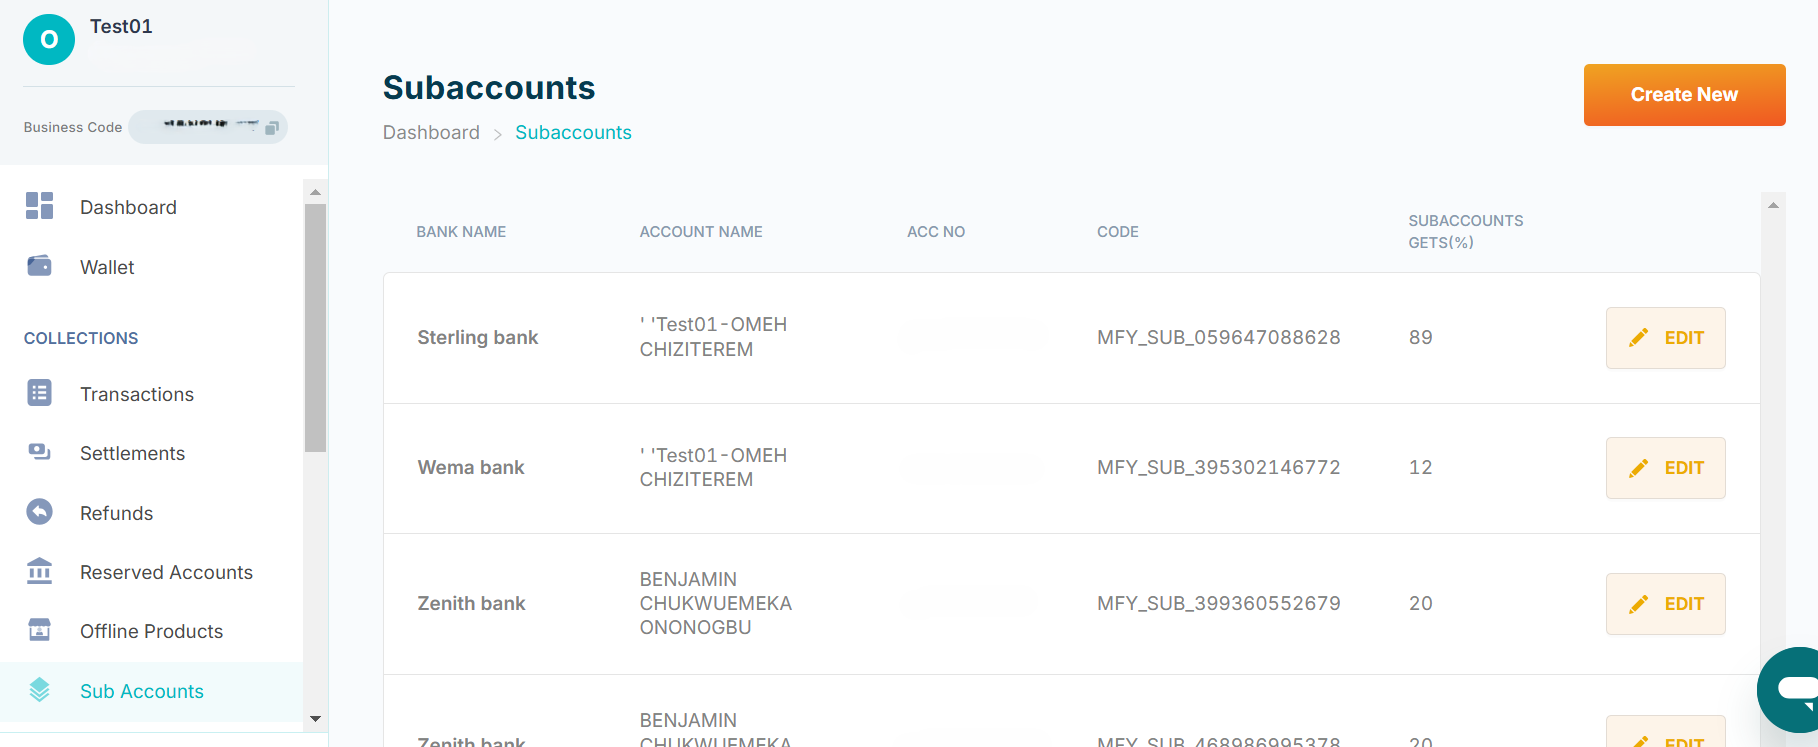Screen dimensions: 1818x747
Task: Edit the Sterling bank subaccount
Action: [1665, 338]
